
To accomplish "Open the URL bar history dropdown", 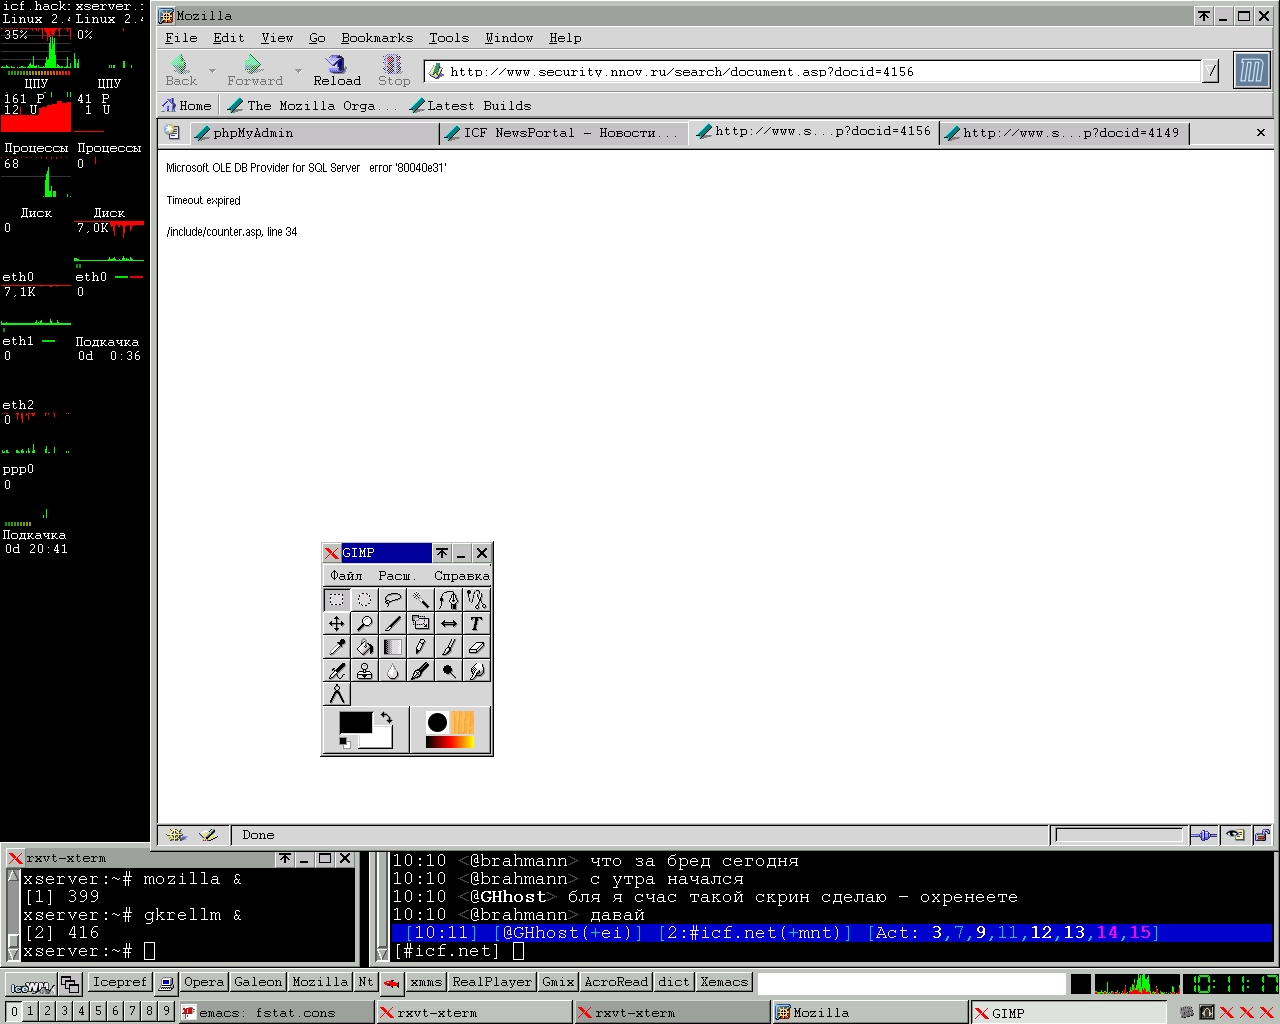I will 1211,71.
